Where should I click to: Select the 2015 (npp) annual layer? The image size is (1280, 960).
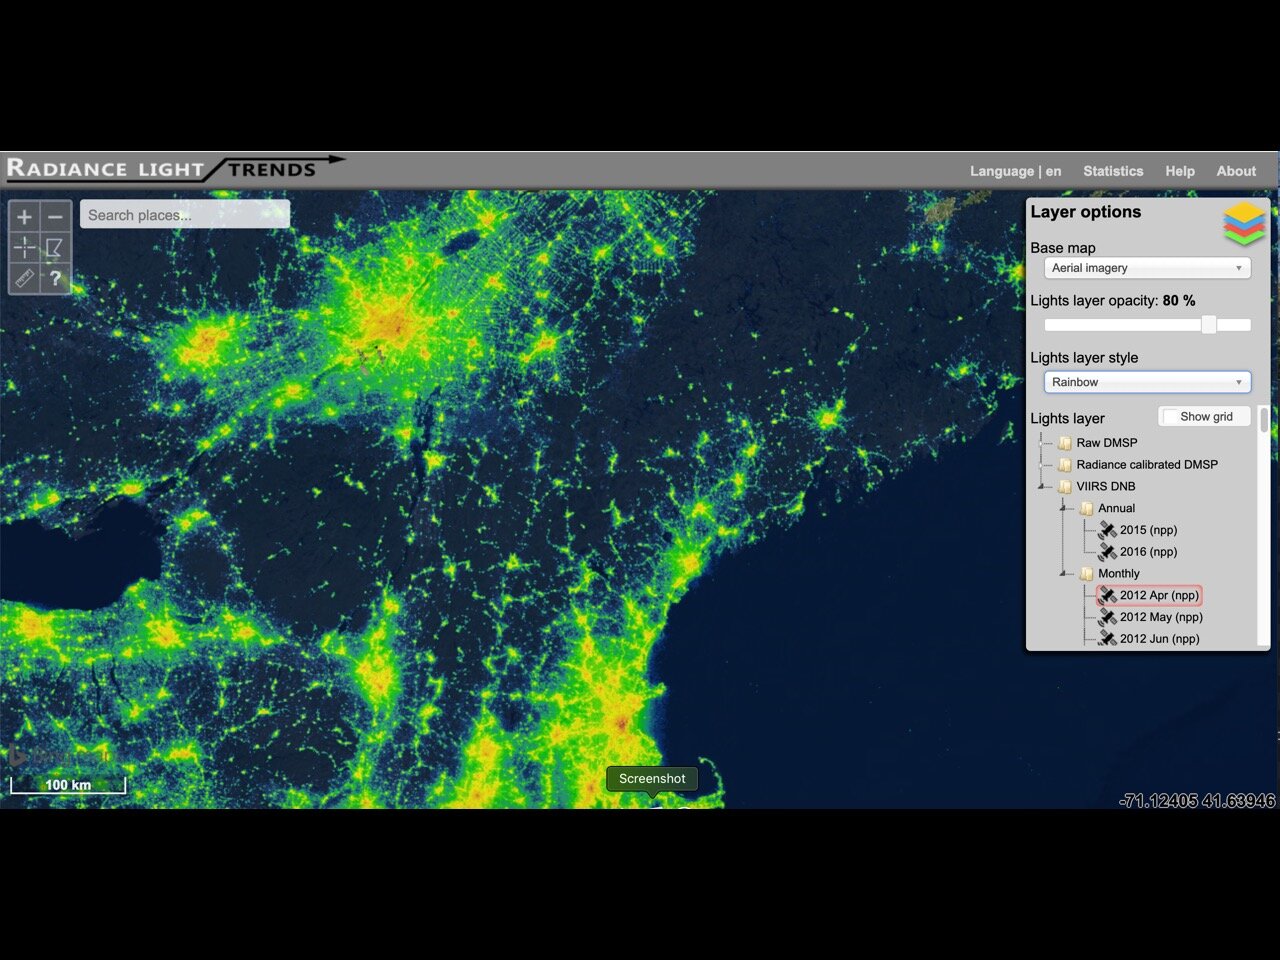(x=1148, y=530)
